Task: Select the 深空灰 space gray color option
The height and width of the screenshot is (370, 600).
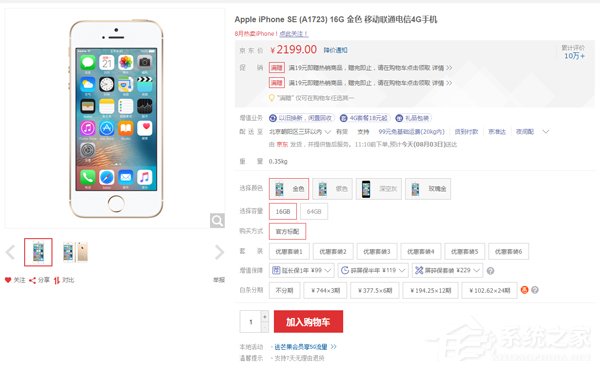Action: [x=379, y=189]
